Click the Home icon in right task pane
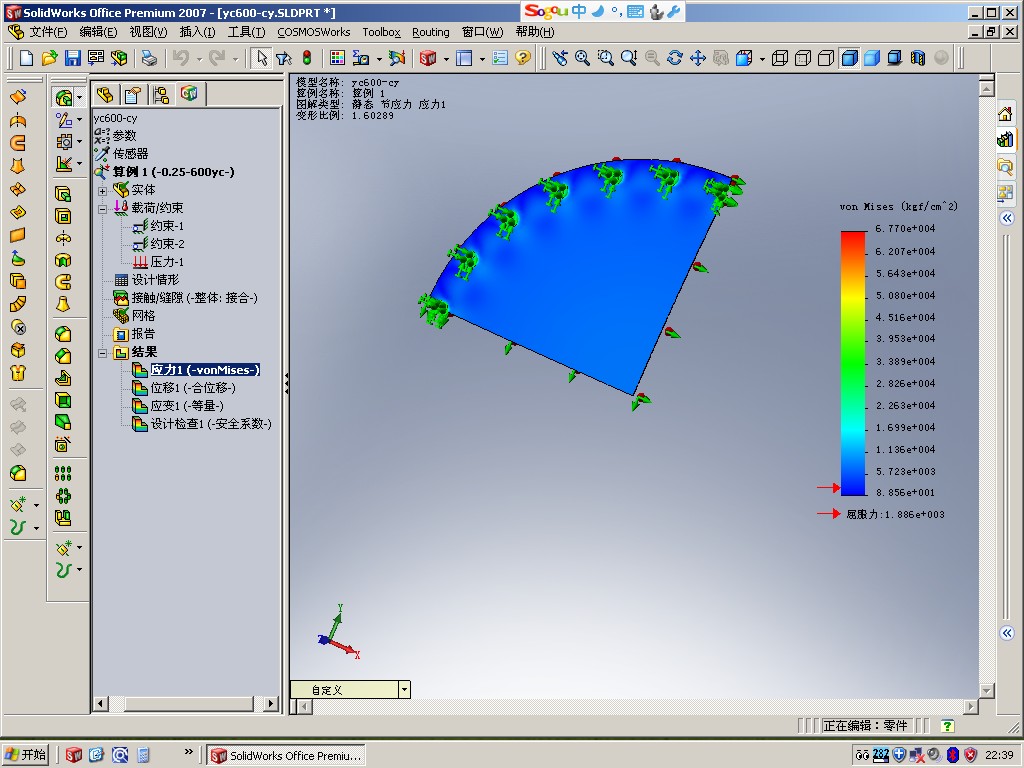The width and height of the screenshot is (1024, 768). pyautogui.click(x=1005, y=114)
